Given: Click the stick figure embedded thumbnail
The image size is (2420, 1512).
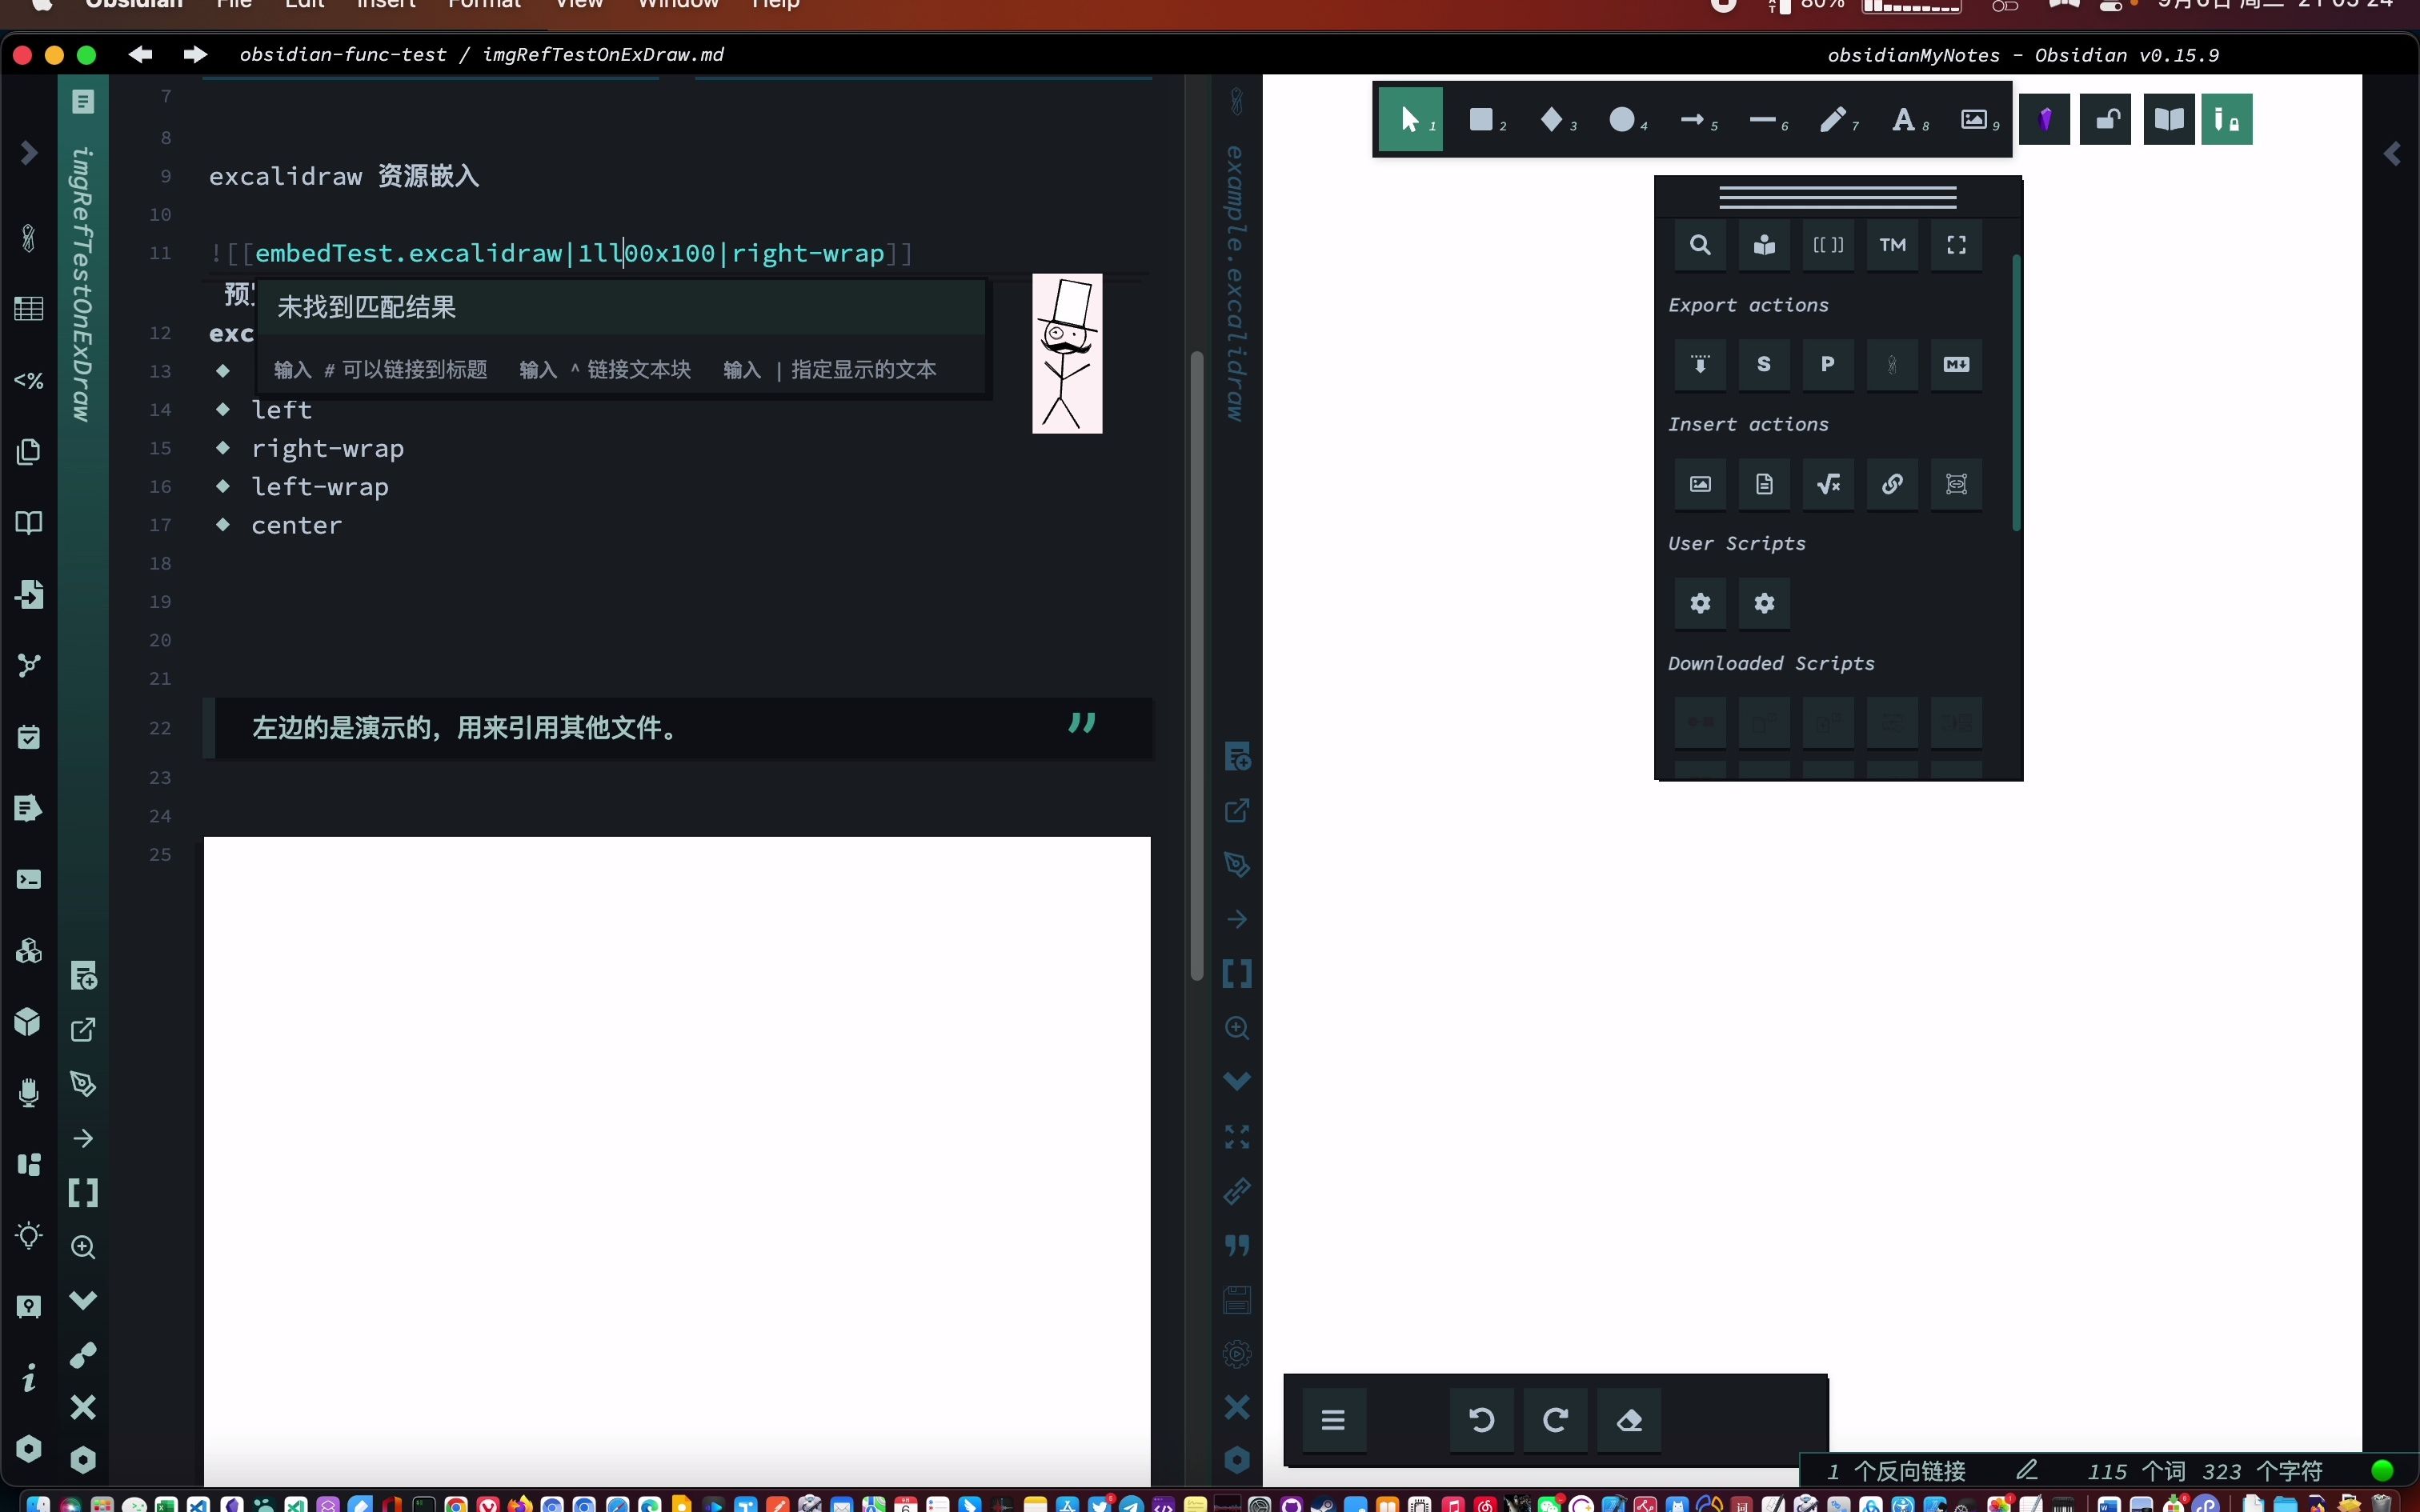Looking at the screenshot, I should pos(1067,354).
